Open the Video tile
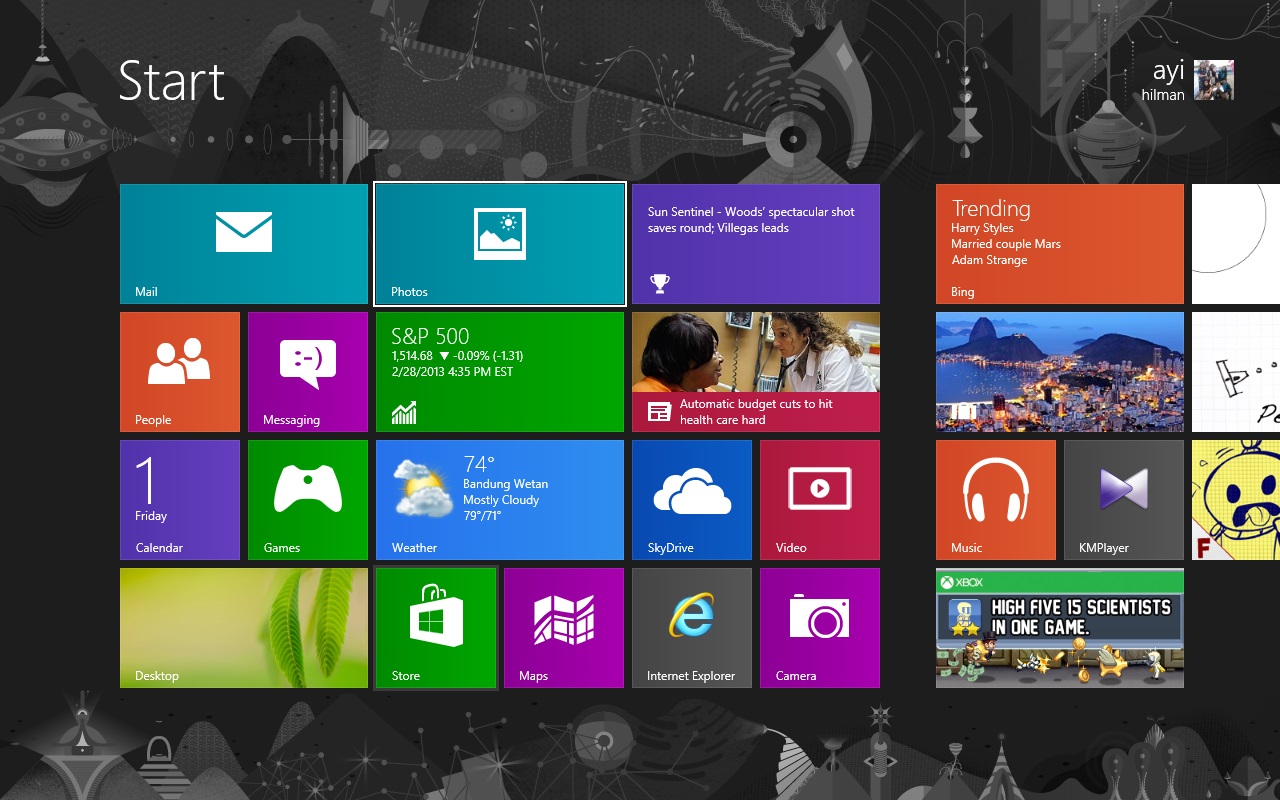This screenshot has height=800, width=1280. tap(820, 500)
